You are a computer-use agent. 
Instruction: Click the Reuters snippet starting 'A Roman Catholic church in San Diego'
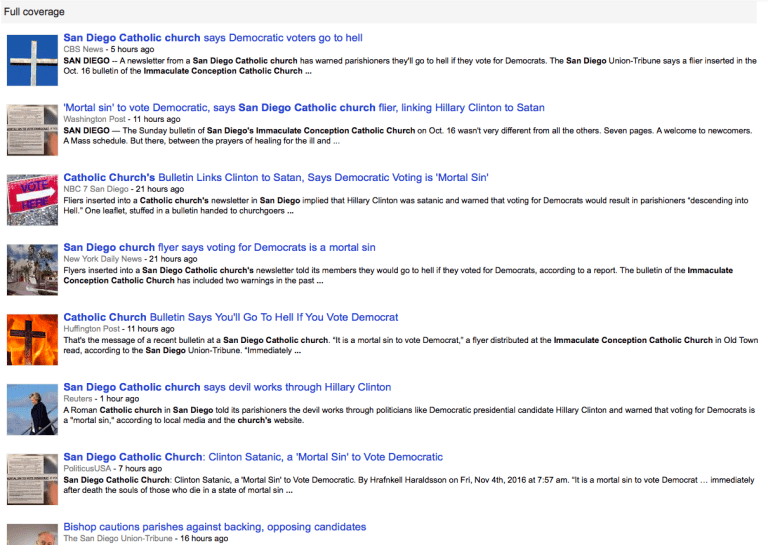(409, 415)
